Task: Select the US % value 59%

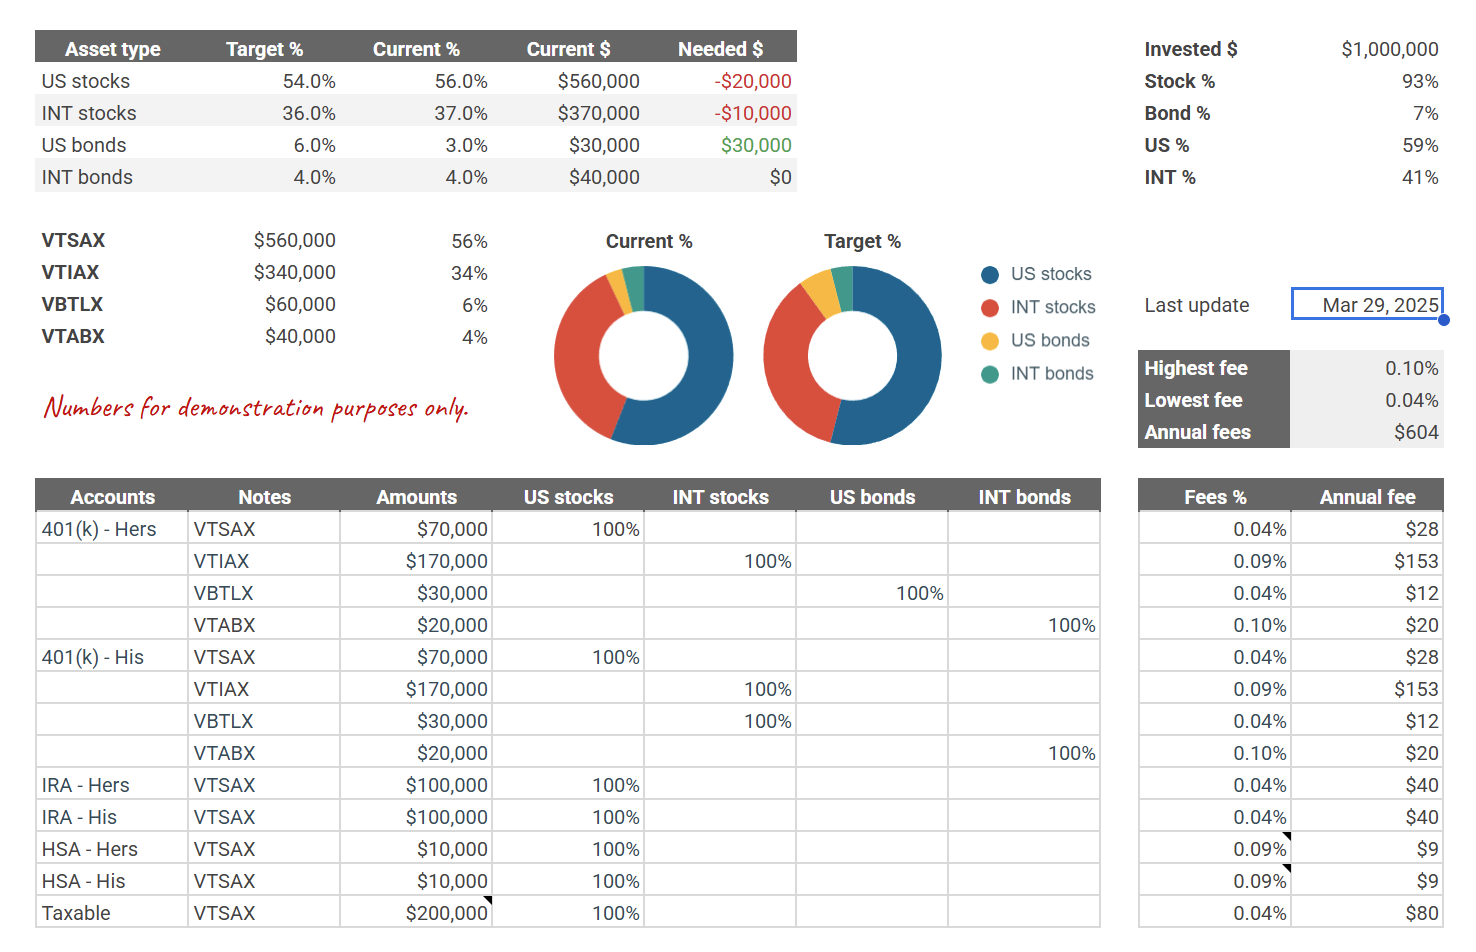Action: 1420,145
